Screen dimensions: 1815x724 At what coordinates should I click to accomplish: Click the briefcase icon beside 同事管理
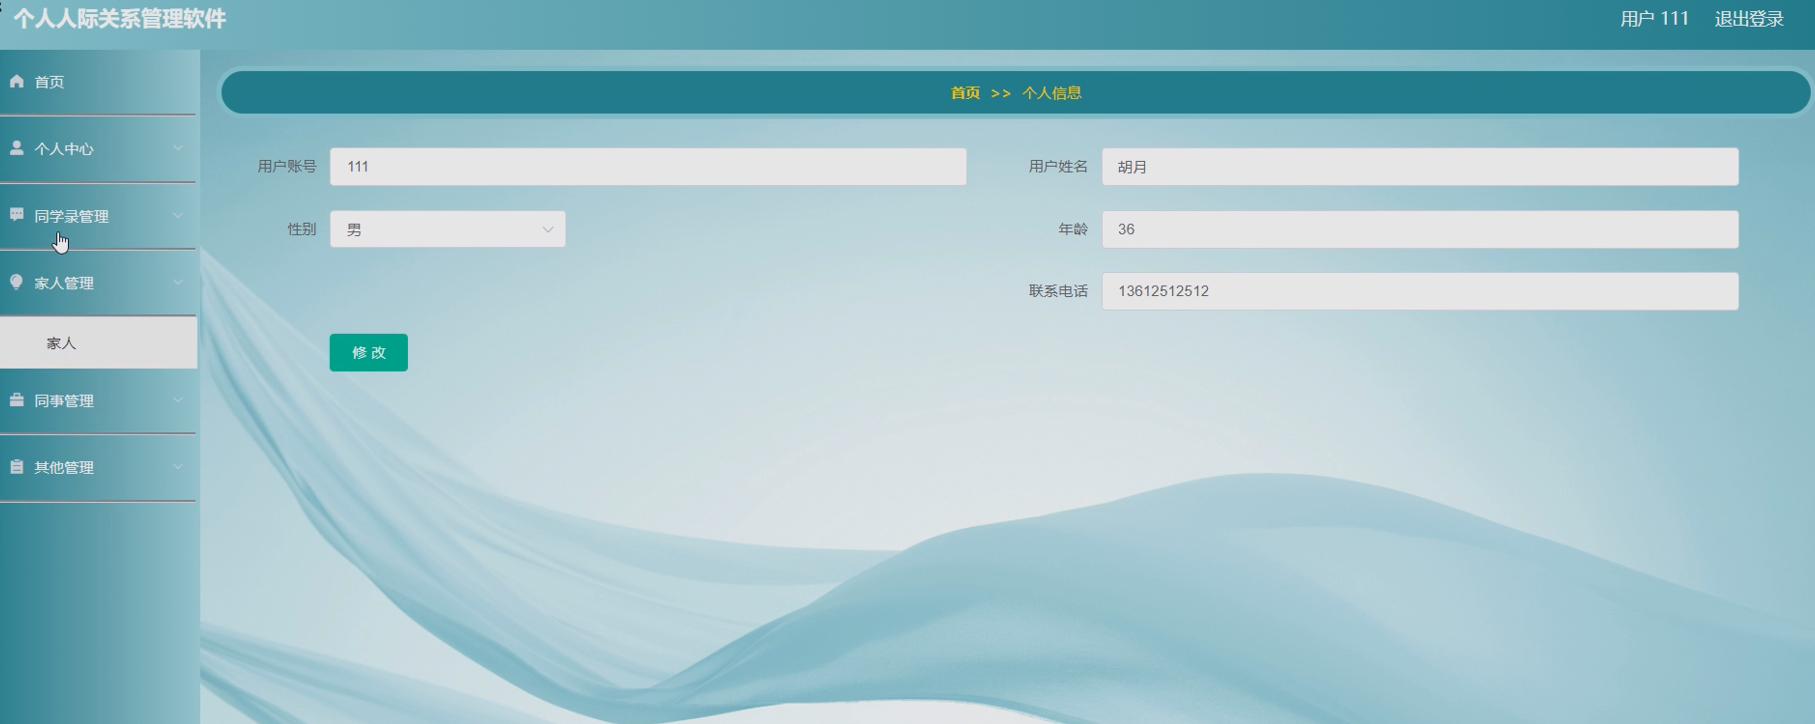(16, 400)
